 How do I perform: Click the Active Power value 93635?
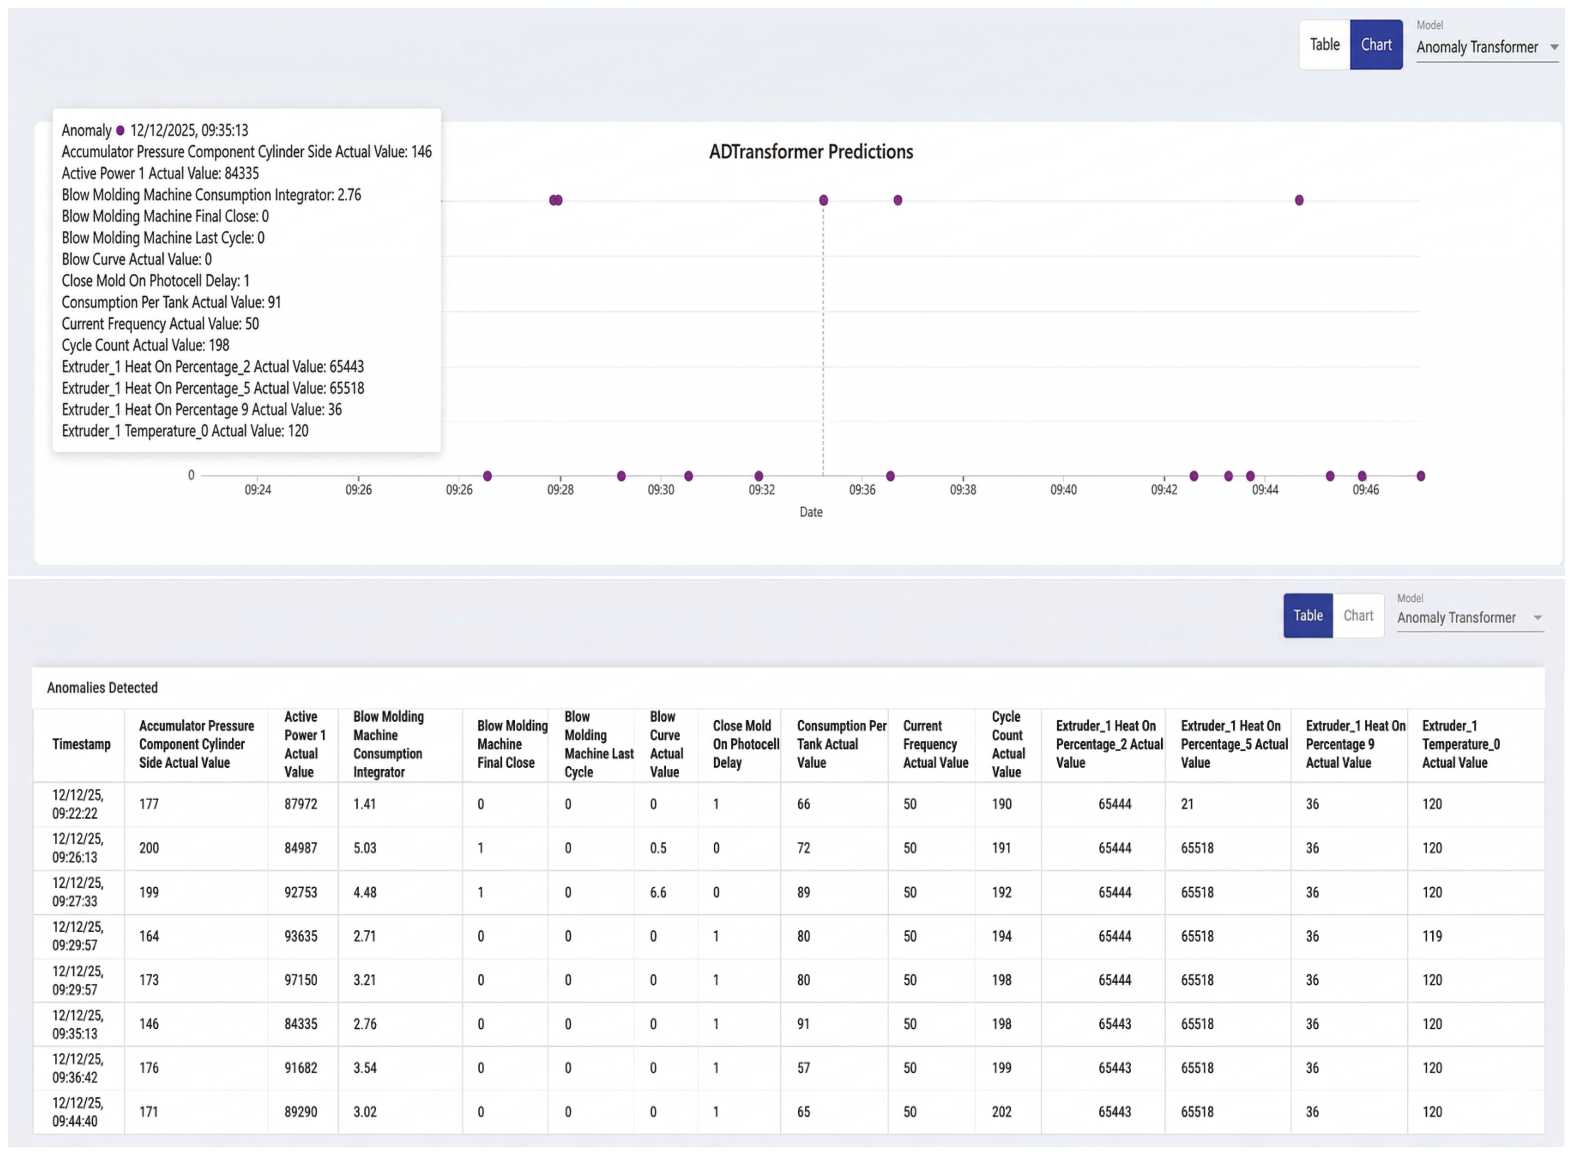(301, 936)
